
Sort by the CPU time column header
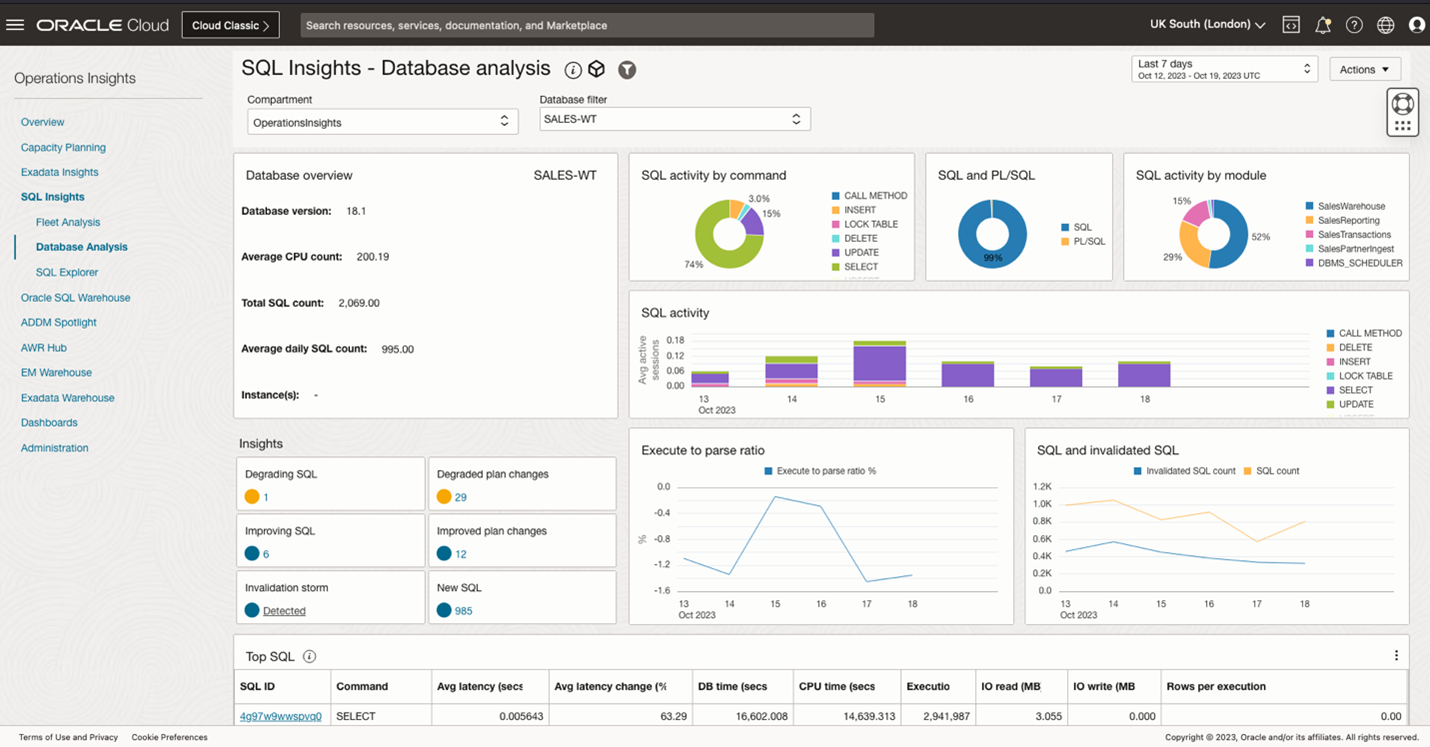tap(847, 687)
